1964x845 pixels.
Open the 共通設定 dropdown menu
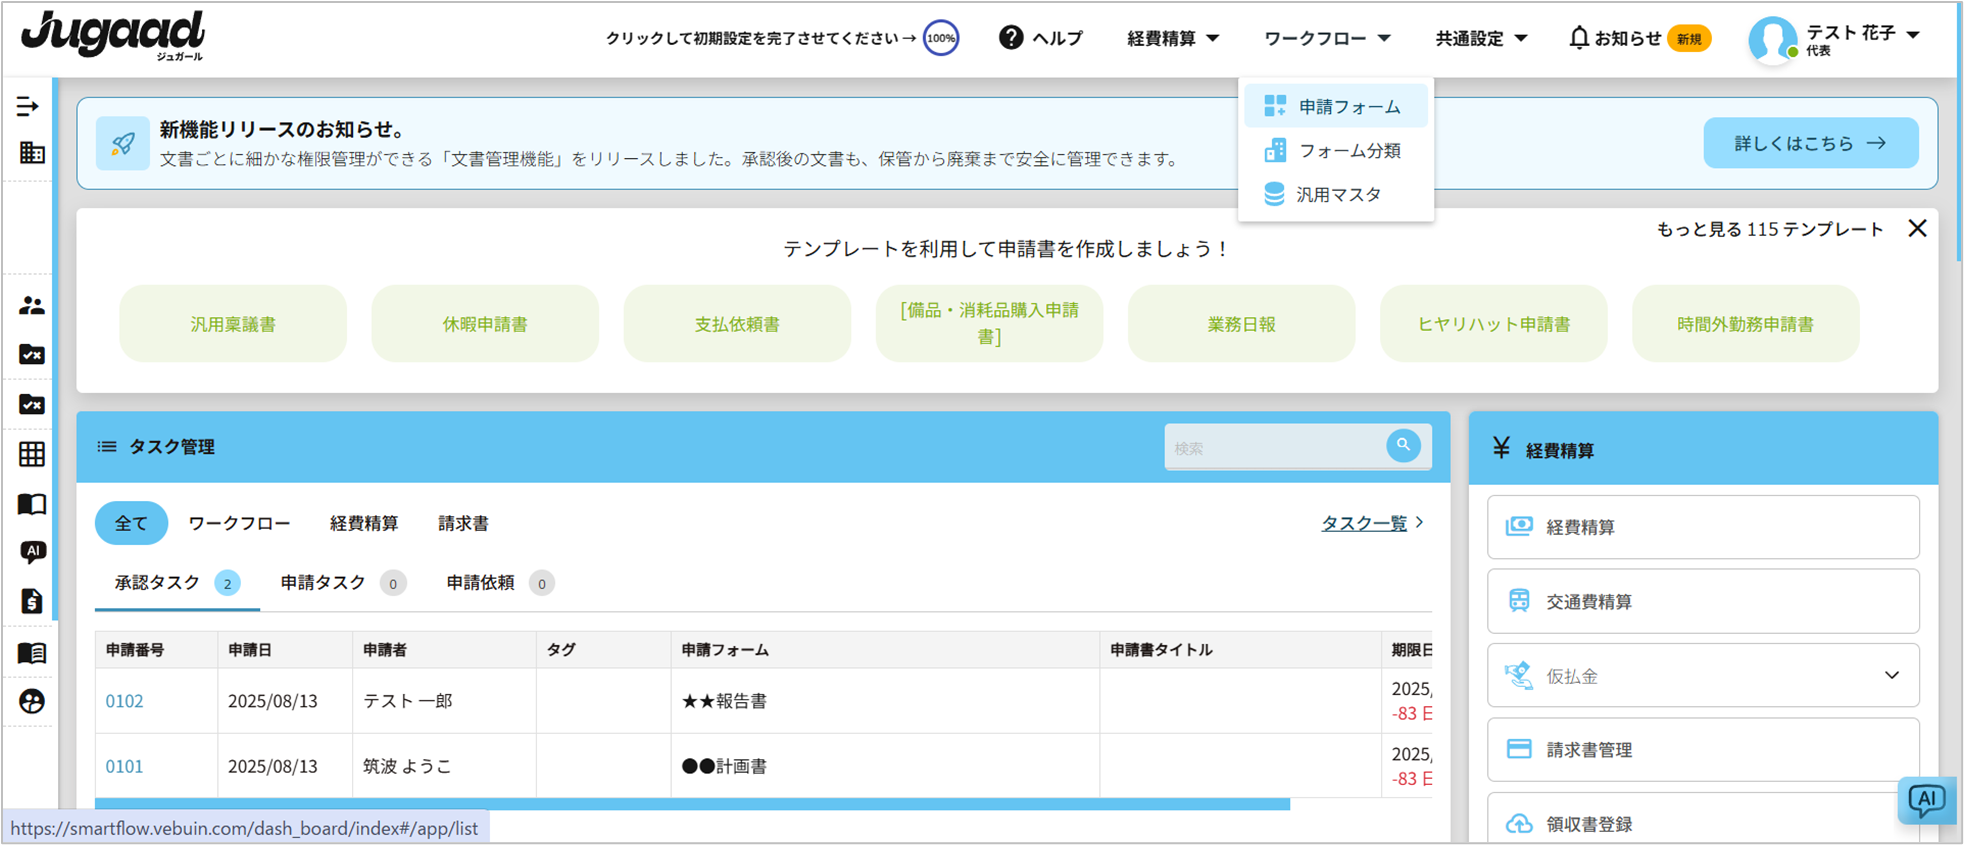1481,38
